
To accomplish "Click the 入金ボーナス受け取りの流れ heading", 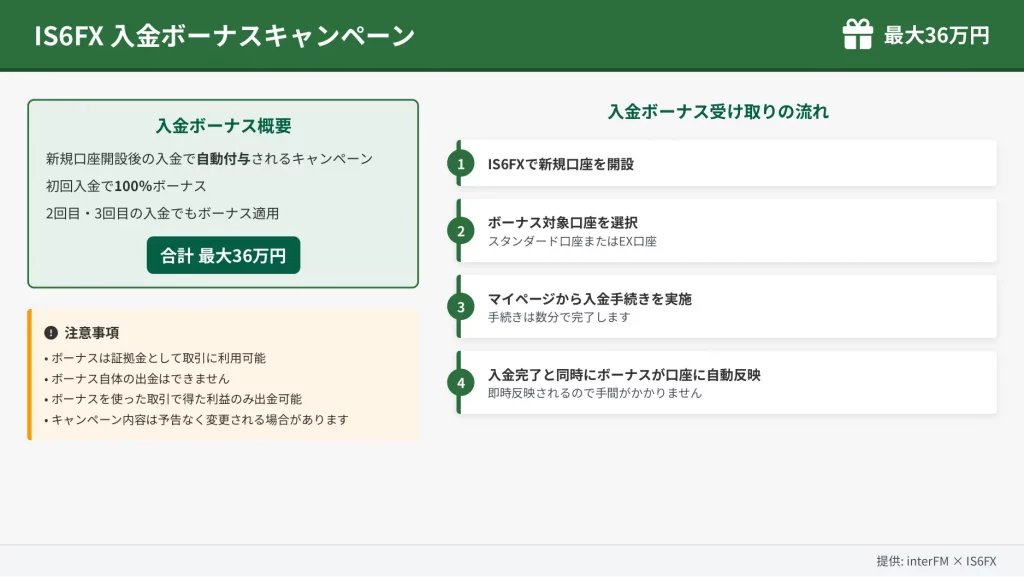I will [718, 112].
